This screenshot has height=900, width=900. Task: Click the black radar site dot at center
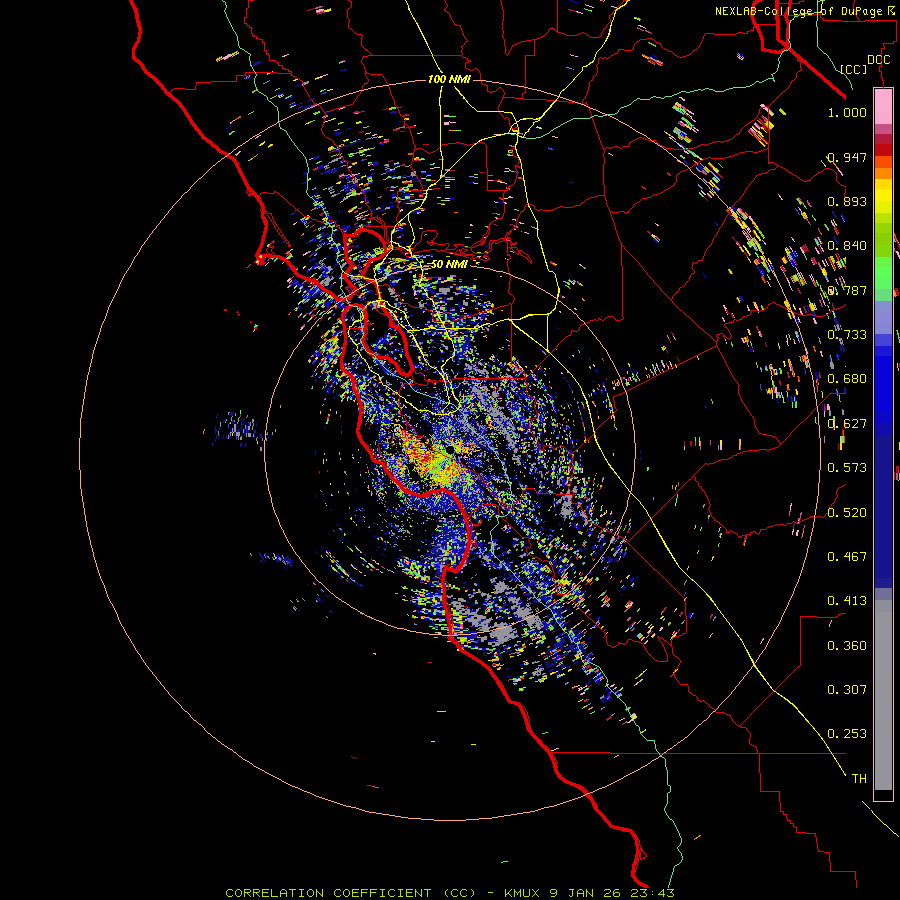[x=451, y=448]
